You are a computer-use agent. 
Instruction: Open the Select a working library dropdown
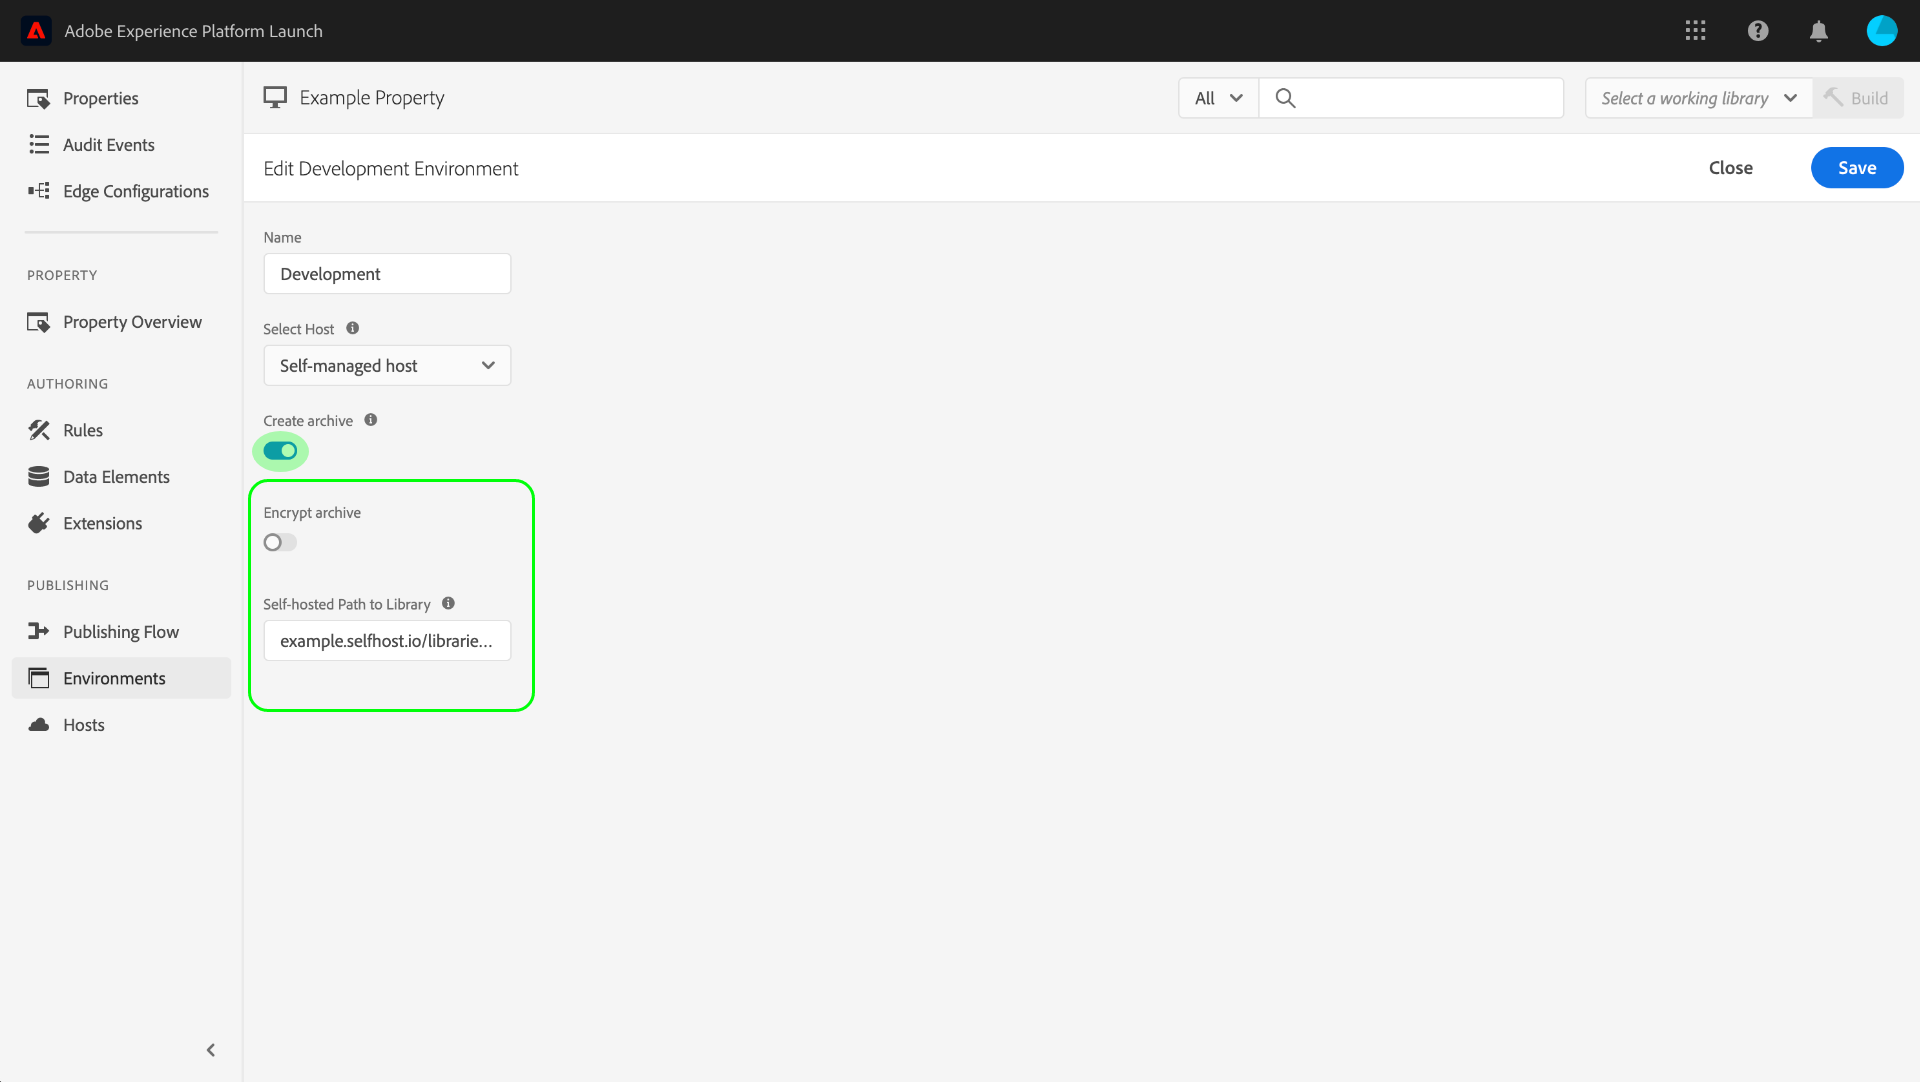[x=1698, y=98]
